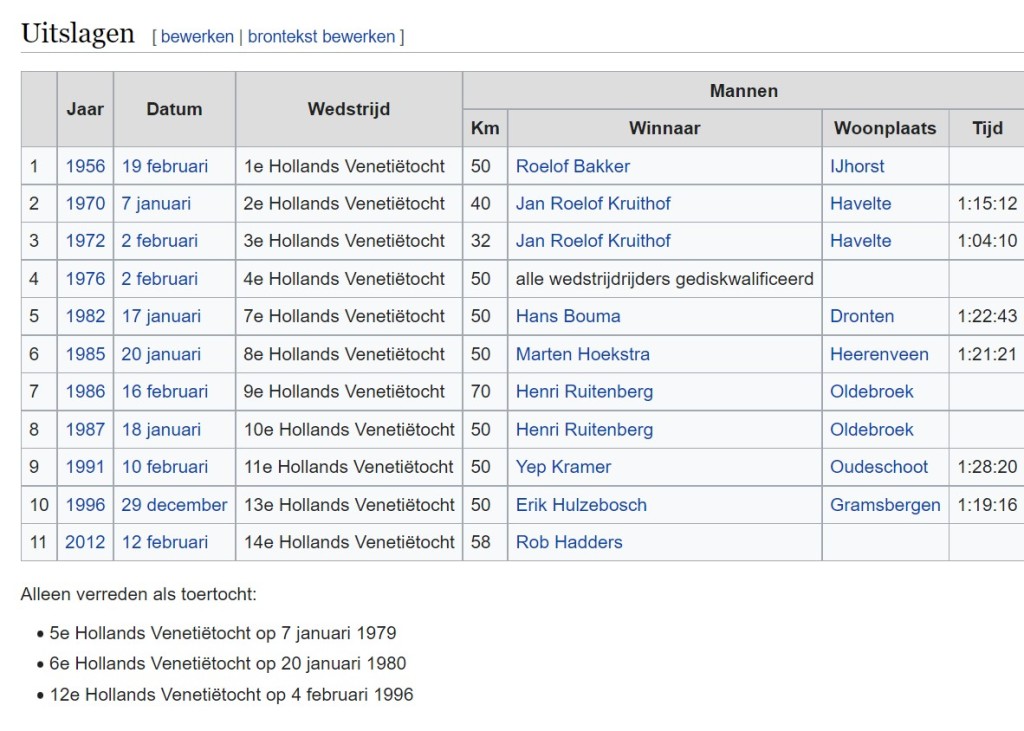Open Henri Ruitenberg link in 1986 row
The width and height of the screenshot is (1024, 731).
[x=584, y=391]
